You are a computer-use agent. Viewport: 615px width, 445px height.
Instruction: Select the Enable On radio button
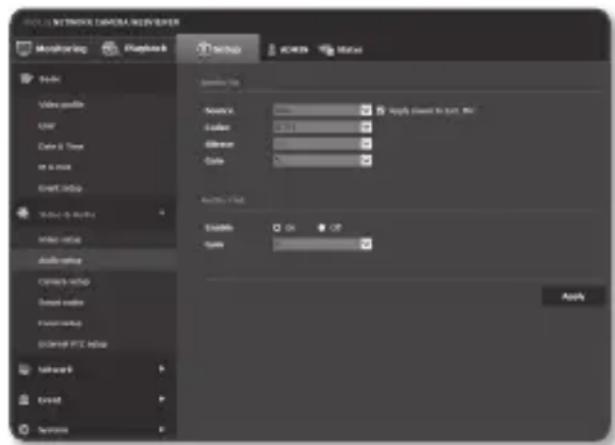click(277, 227)
